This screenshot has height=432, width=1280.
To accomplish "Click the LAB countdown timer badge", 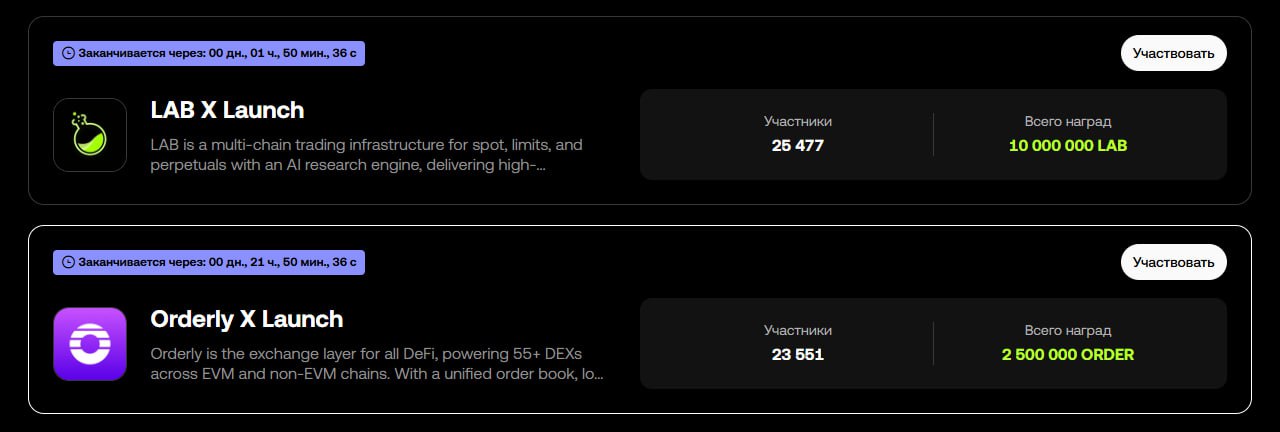I will pos(209,53).
